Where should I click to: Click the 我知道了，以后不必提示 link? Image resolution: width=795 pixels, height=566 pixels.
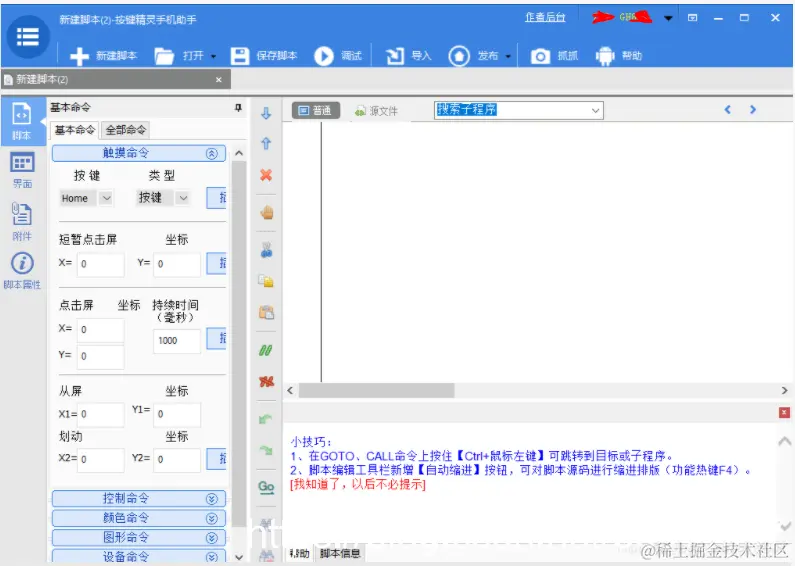click(358, 484)
